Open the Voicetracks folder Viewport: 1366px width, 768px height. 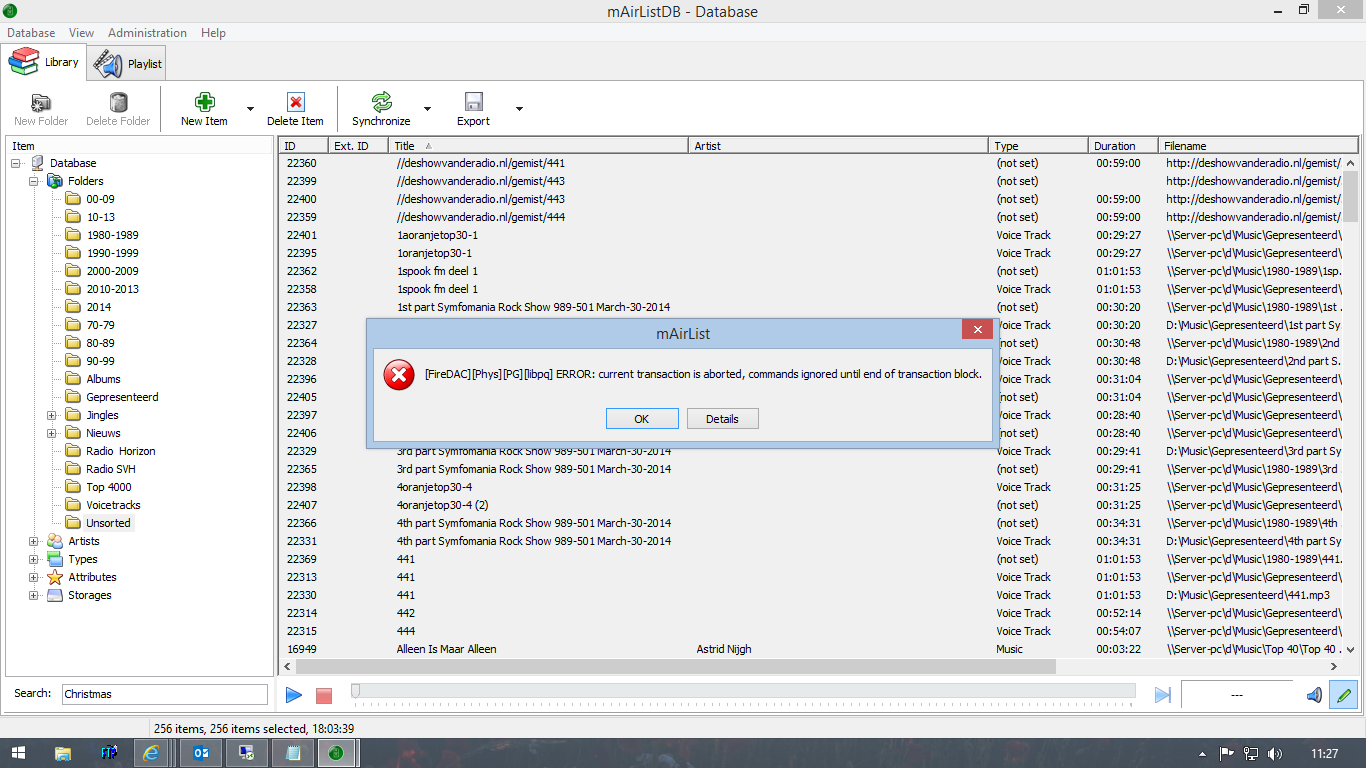pos(113,505)
